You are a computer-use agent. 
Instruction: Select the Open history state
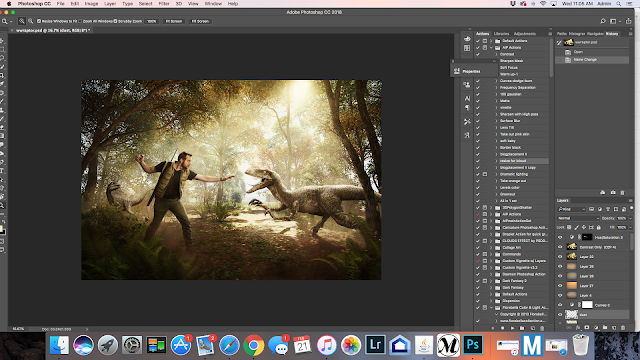coord(593,52)
